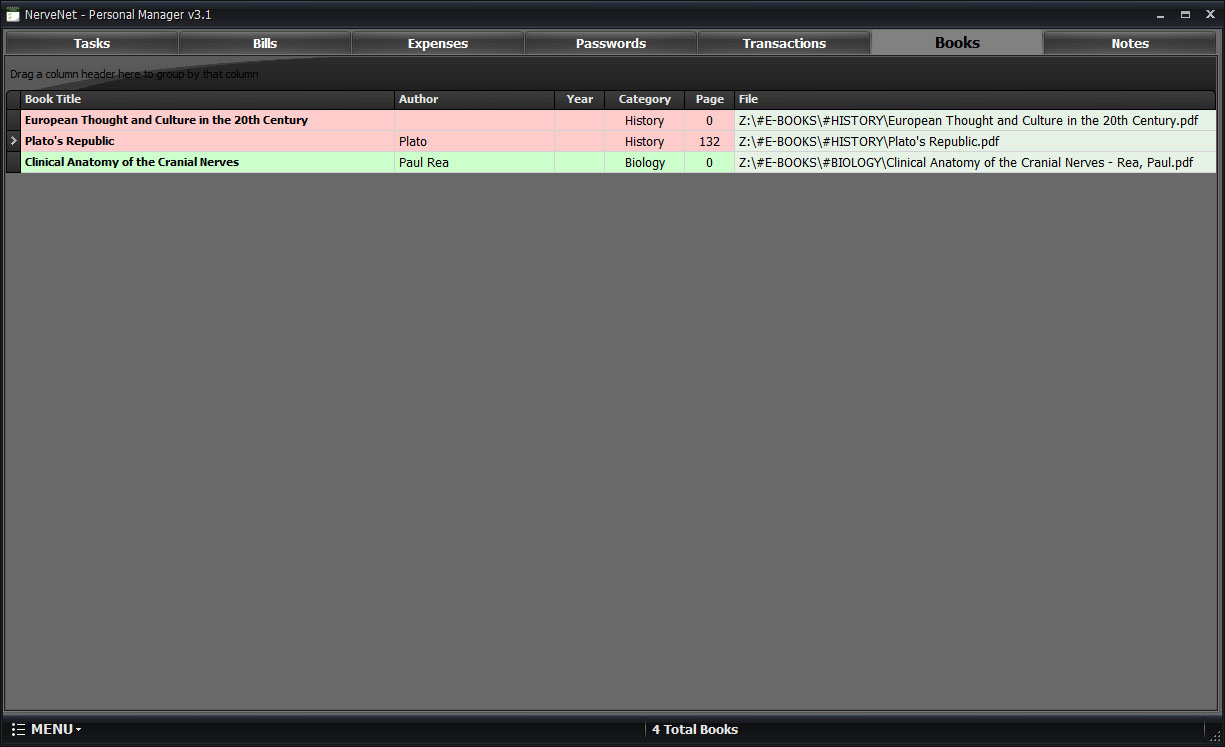Open the Notes tab
Viewport: 1225px width, 747px height.
pyautogui.click(x=1130, y=43)
